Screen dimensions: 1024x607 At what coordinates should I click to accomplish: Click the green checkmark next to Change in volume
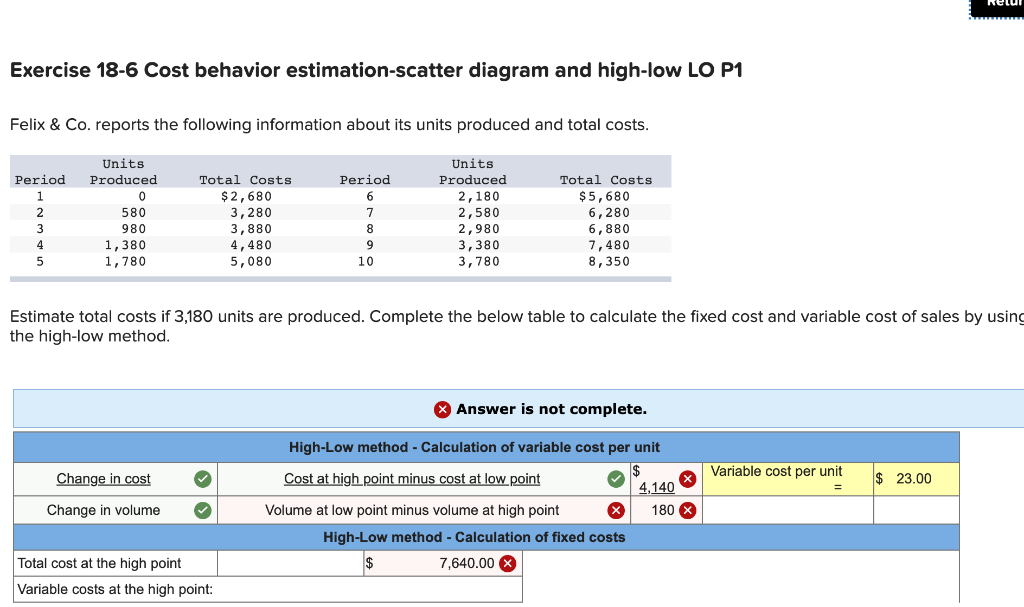203,510
